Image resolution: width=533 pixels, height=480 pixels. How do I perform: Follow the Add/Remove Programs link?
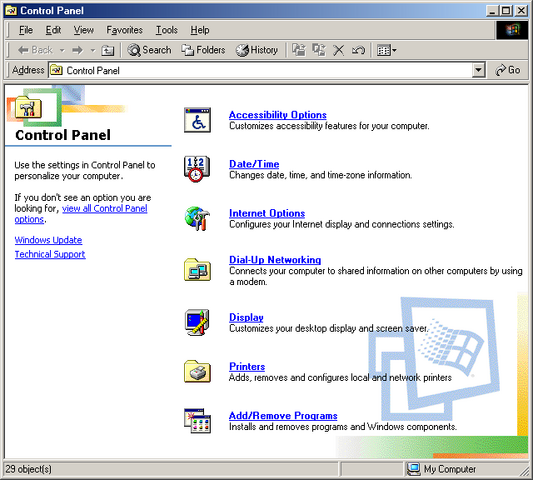(283, 416)
